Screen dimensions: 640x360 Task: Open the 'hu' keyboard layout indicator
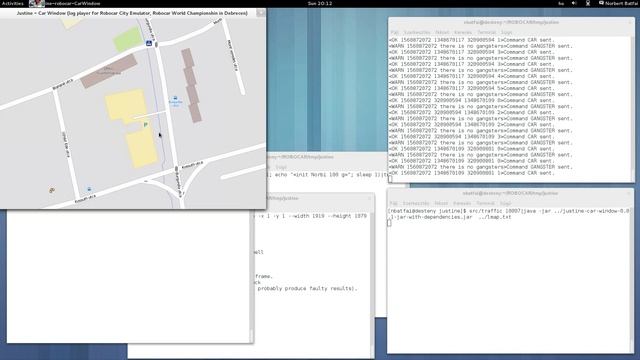(561, 3)
